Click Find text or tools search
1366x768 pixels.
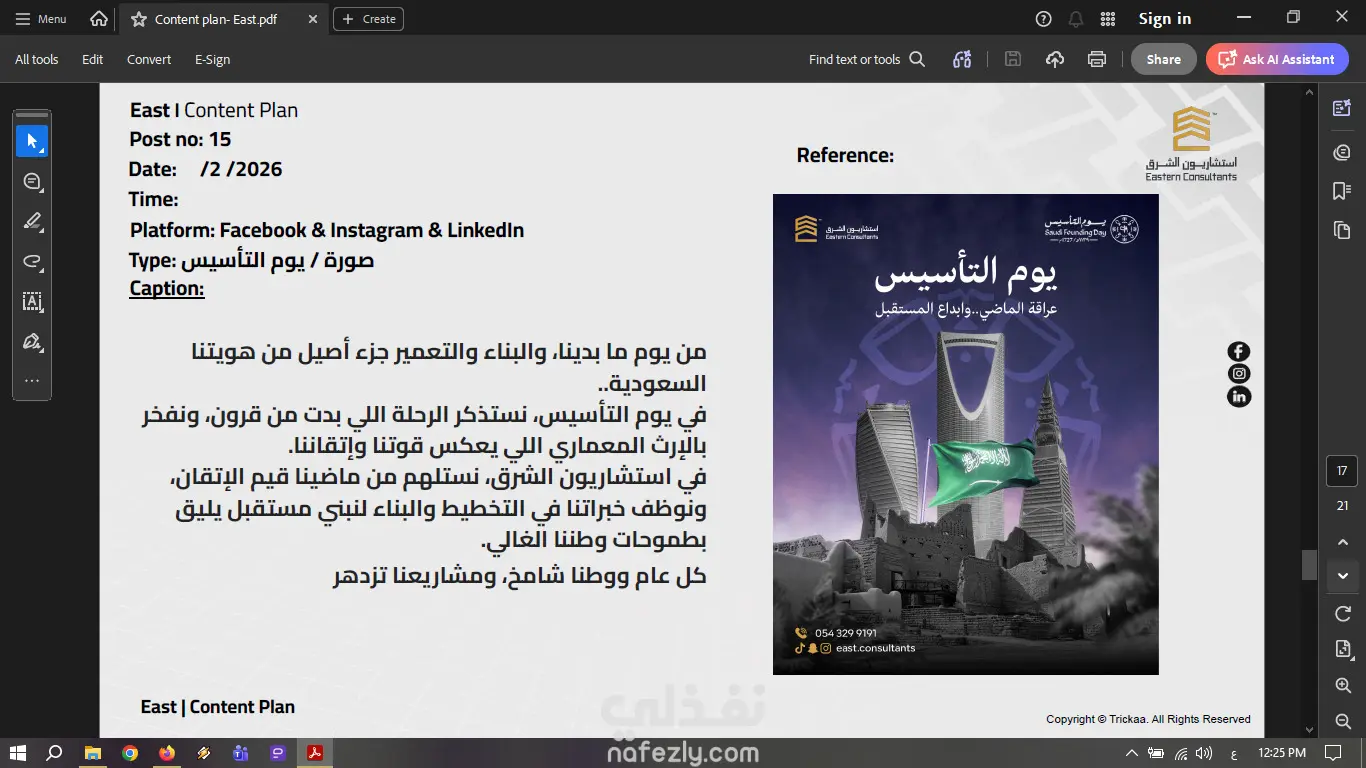(x=867, y=59)
